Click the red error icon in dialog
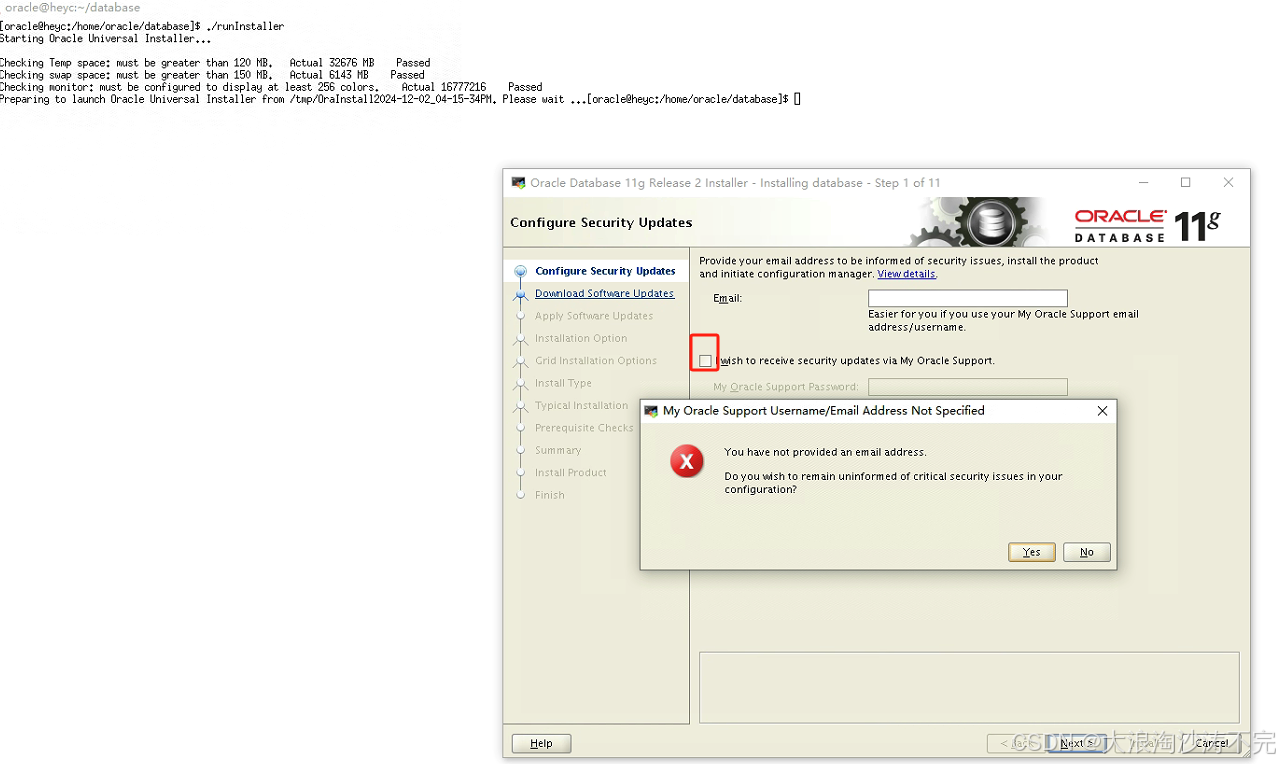Viewport: 1280px width, 764px height. [x=686, y=461]
